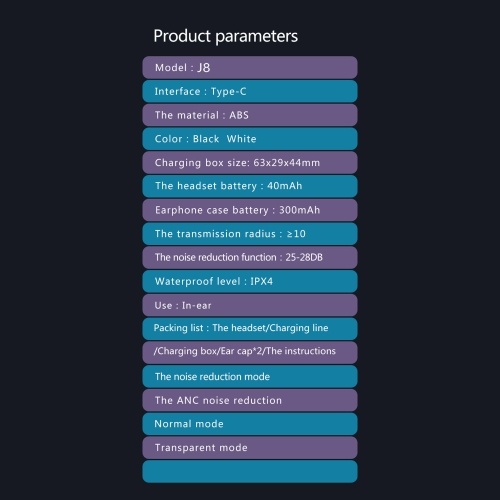Select Earphone case battery 300mAh row

(x=250, y=210)
